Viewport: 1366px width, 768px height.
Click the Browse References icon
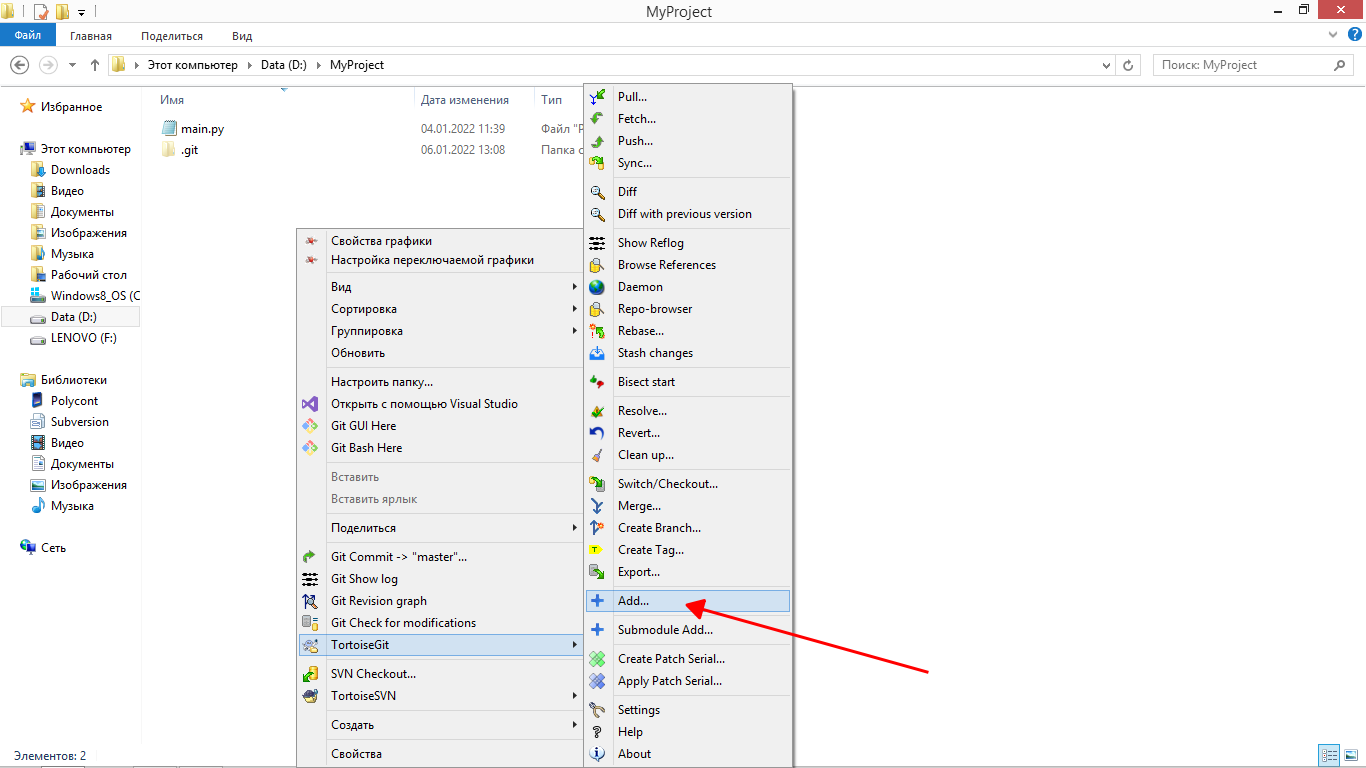click(598, 265)
